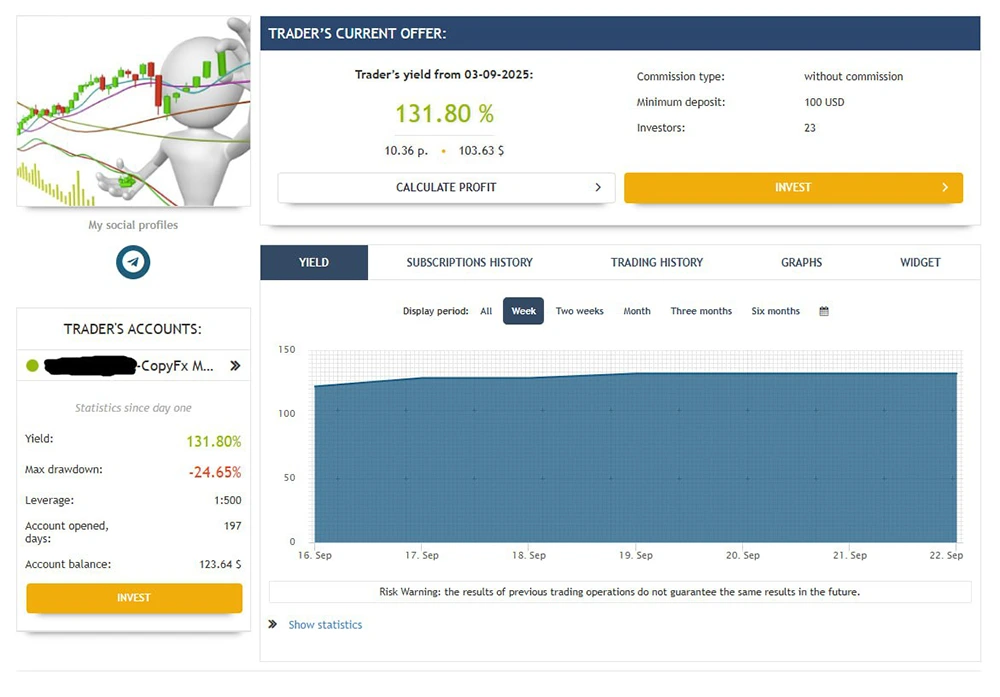Switch to the Subscriptions History tab
Viewport: 1000px width, 697px height.
[x=468, y=262]
